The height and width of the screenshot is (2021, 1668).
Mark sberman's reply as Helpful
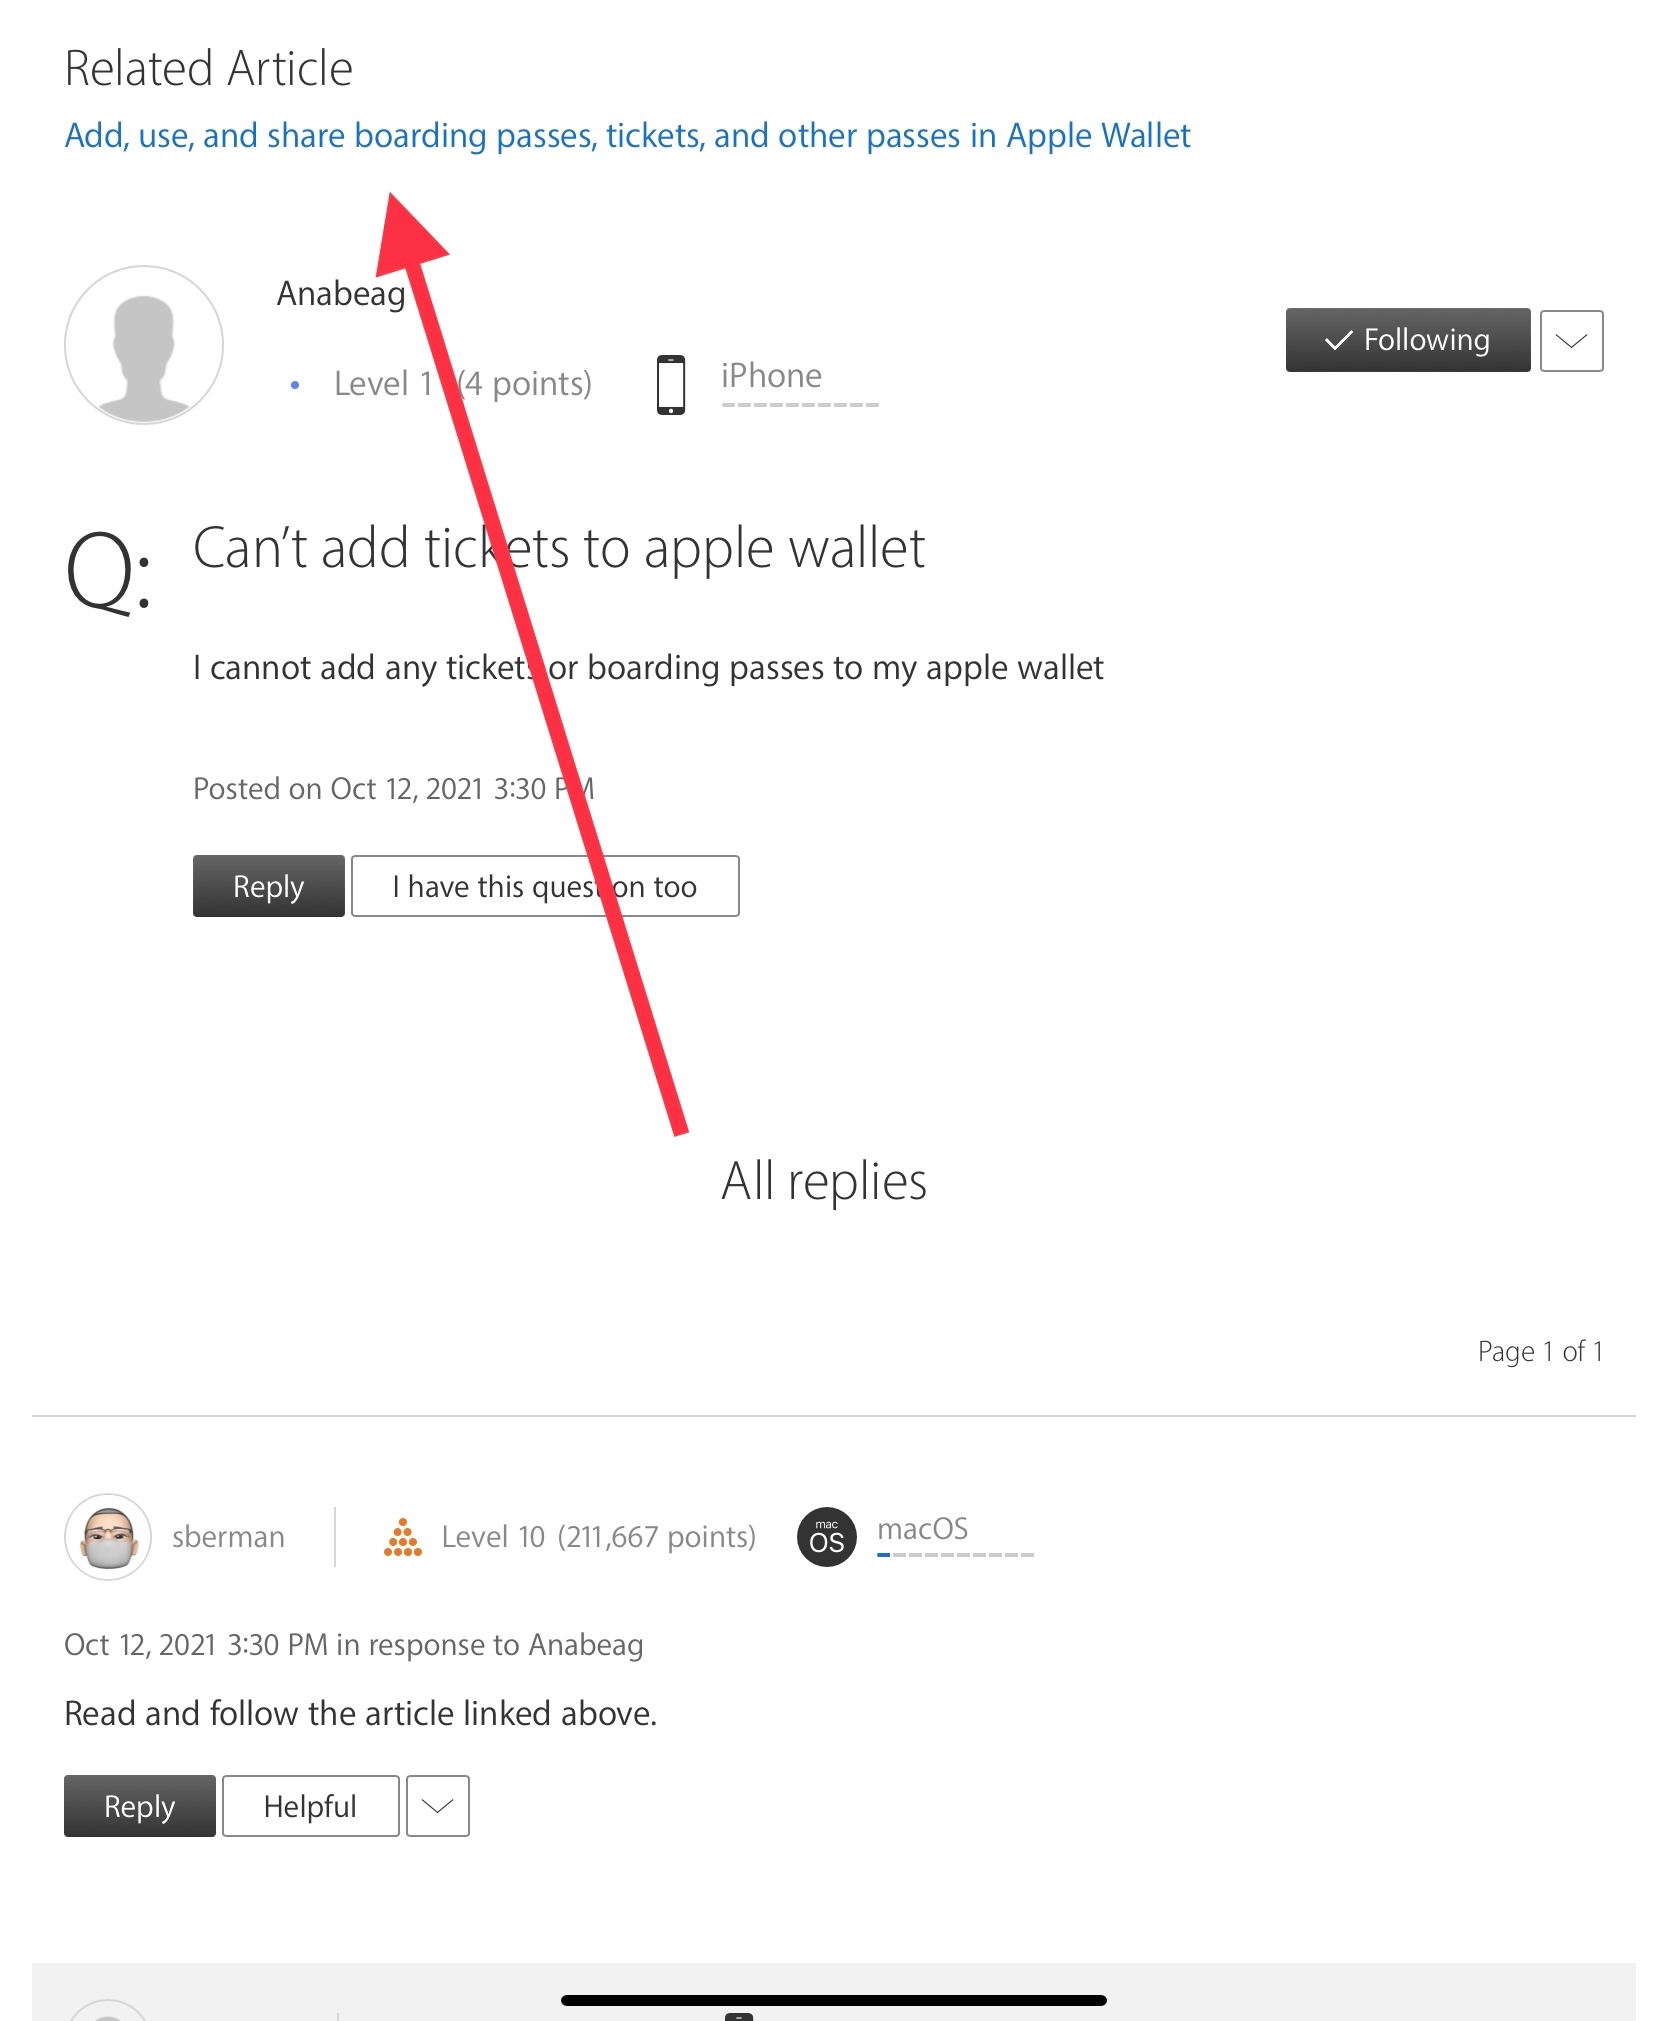[x=311, y=1806]
